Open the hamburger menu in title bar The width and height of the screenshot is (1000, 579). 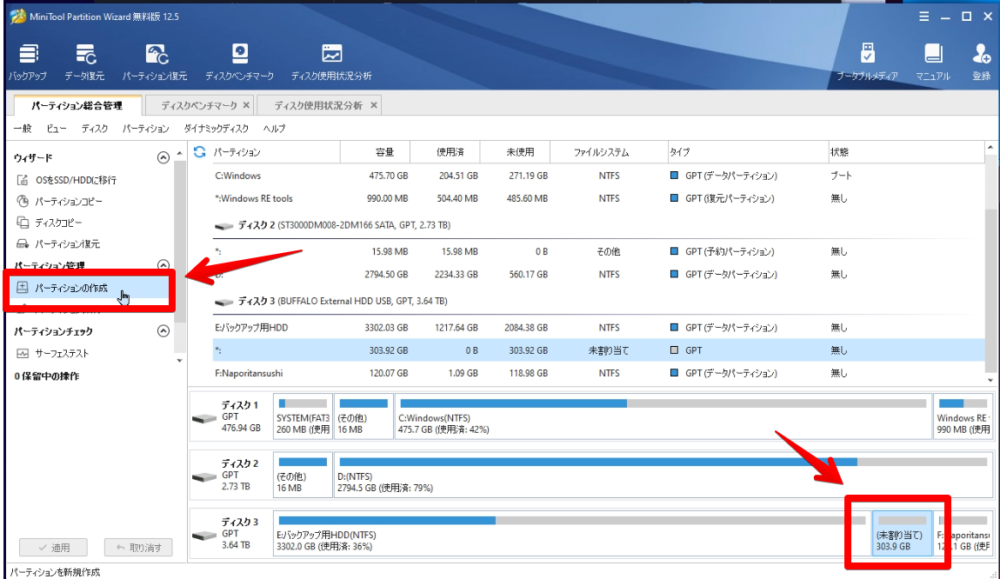(x=923, y=17)
